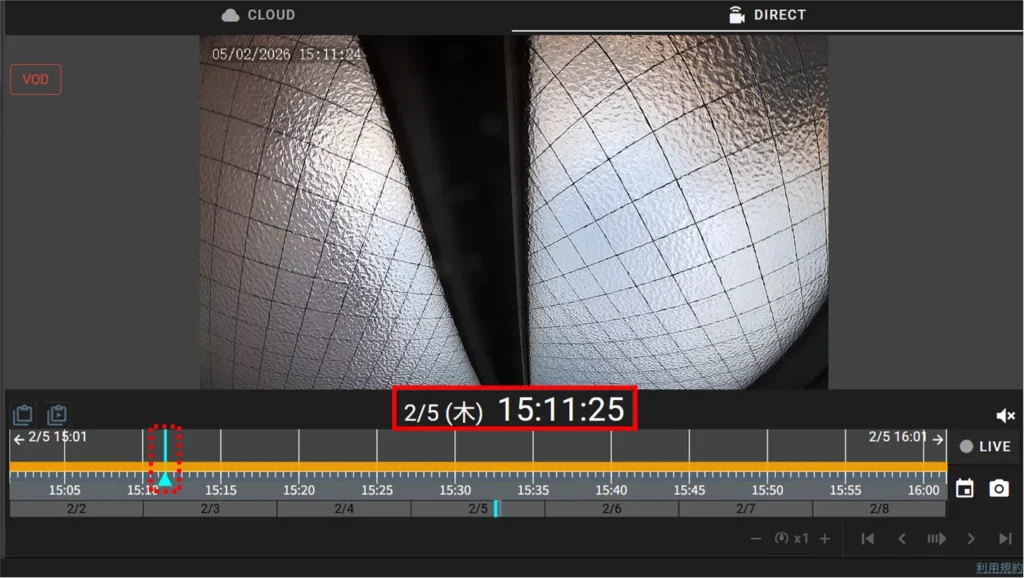The image size is (1024, 578).
Task: Decrease playback speed with minus button
Action: tap(756, 539)
